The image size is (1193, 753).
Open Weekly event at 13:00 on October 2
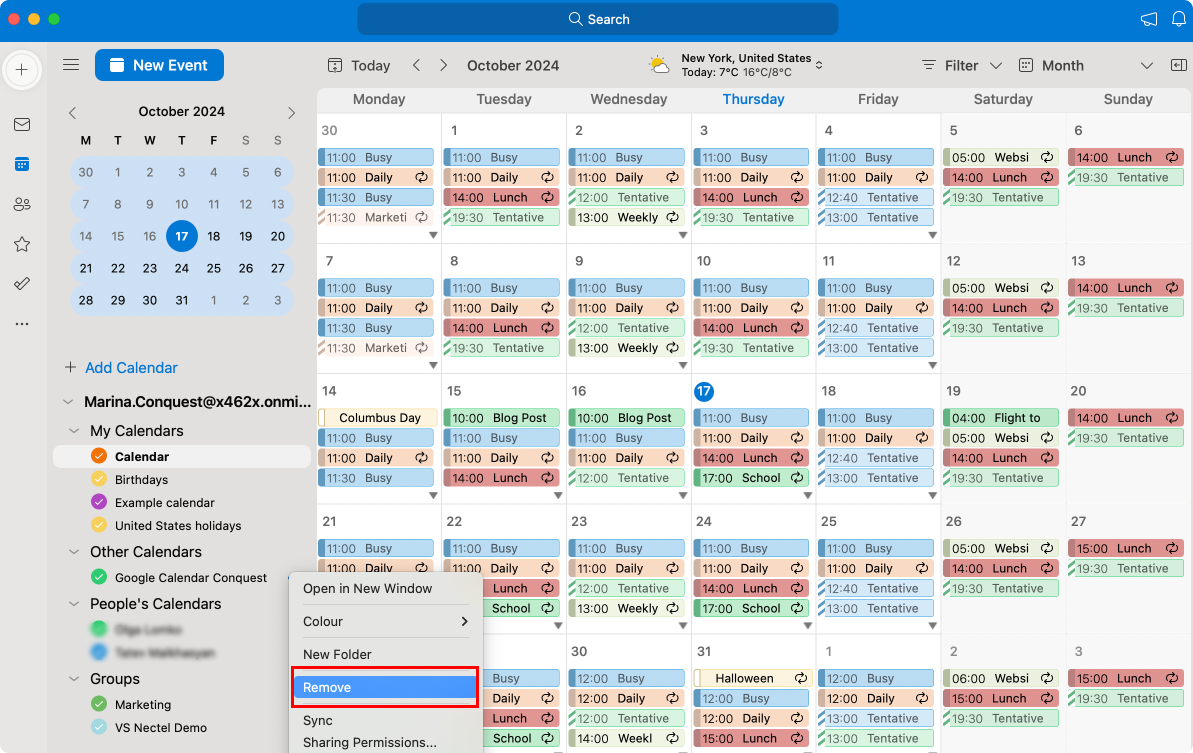tap(626, 218)
